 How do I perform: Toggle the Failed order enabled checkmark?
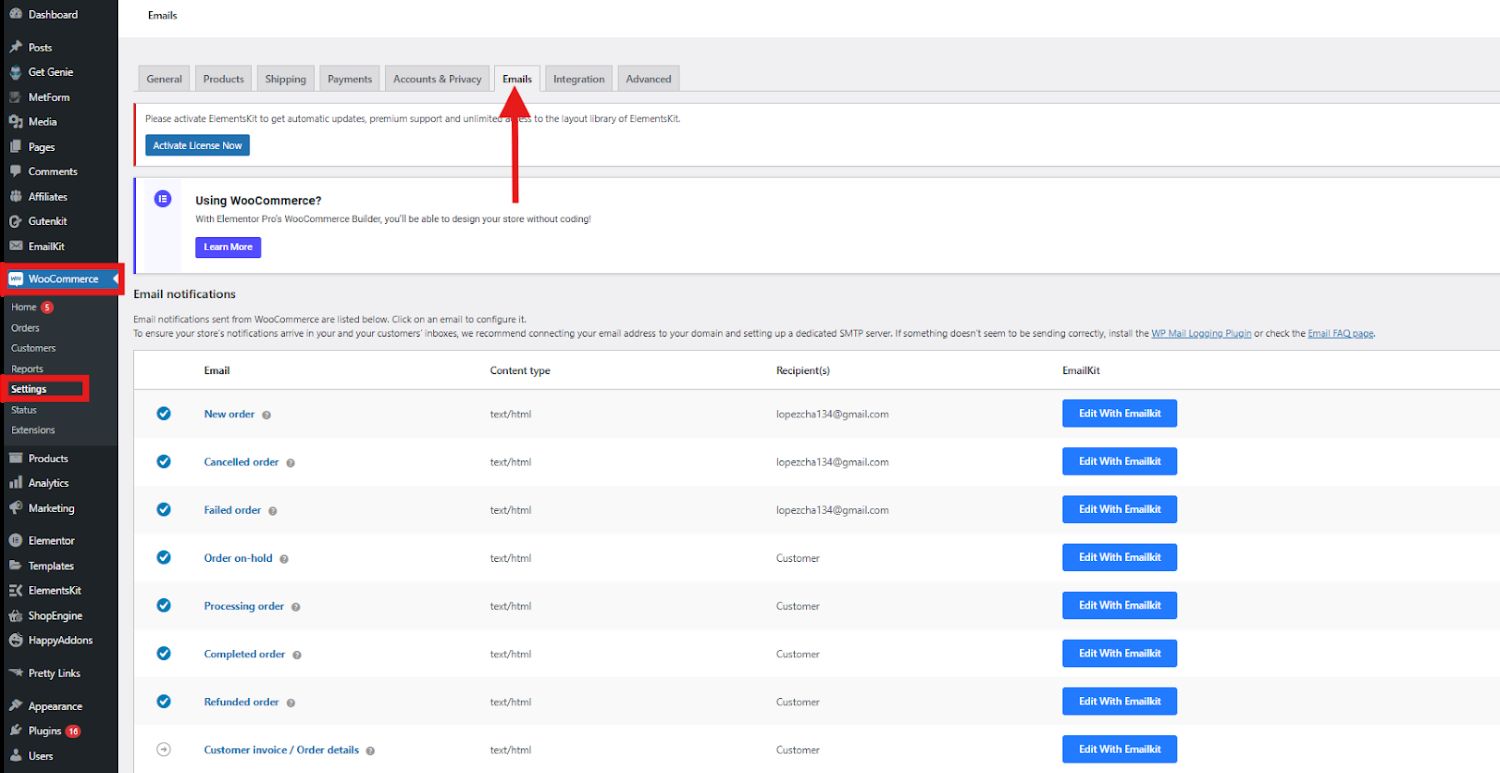164,509
